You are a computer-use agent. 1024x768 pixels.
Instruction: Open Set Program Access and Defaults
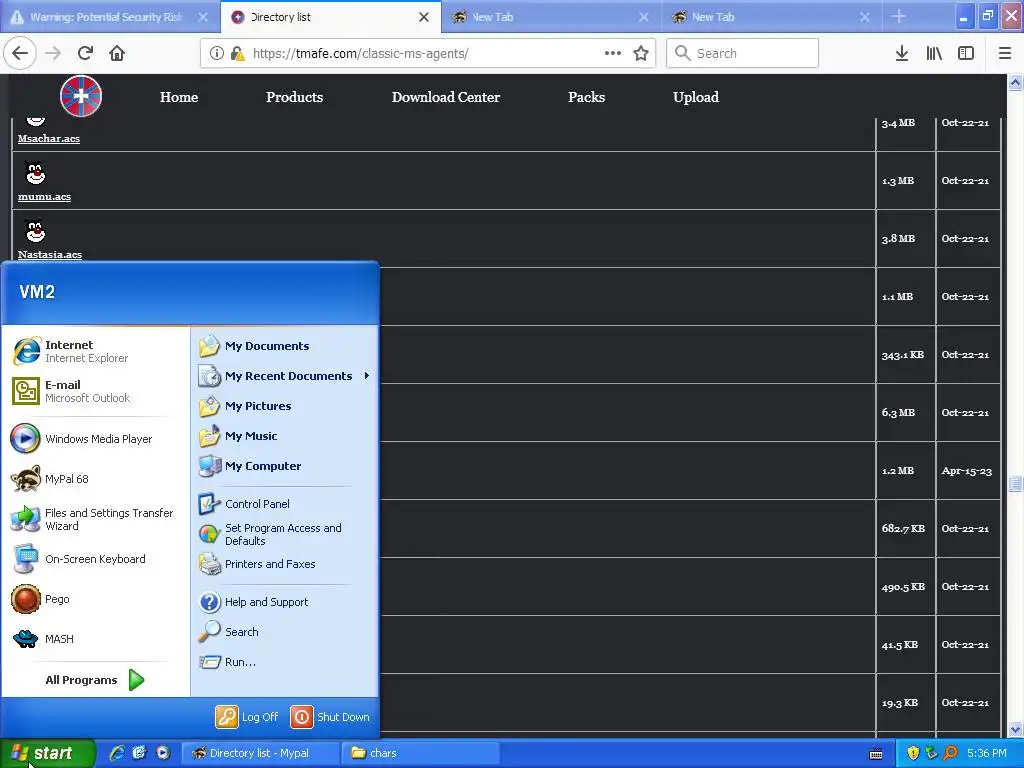(x=284, y=534)
